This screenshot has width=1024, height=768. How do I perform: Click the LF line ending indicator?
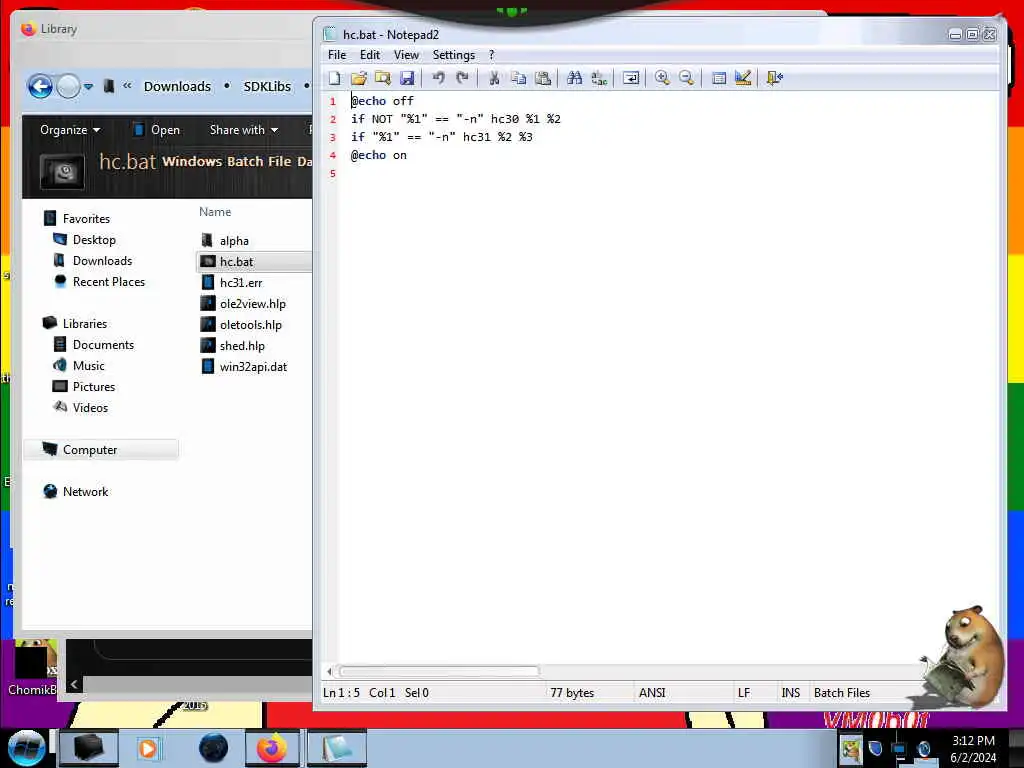pyautogui.click(x=744, y=693)
